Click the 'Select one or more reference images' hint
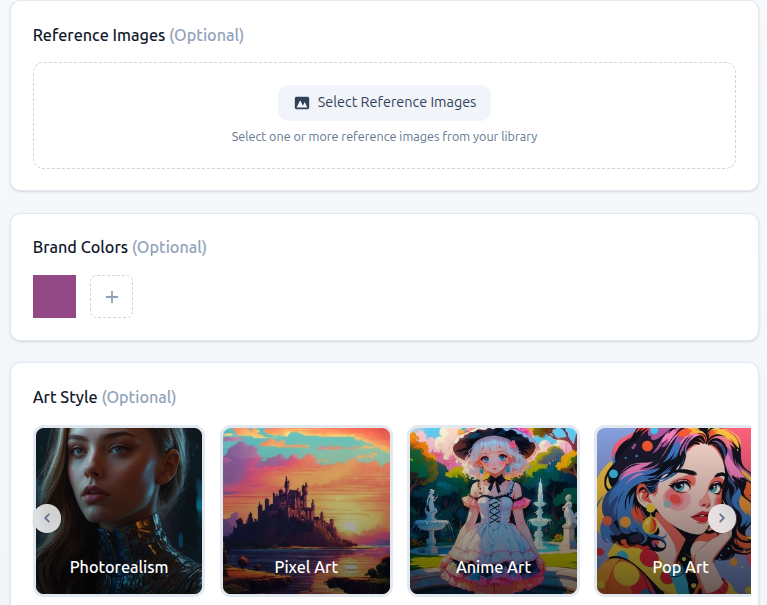This screenshot has width=767, height=605. (384, 136)
